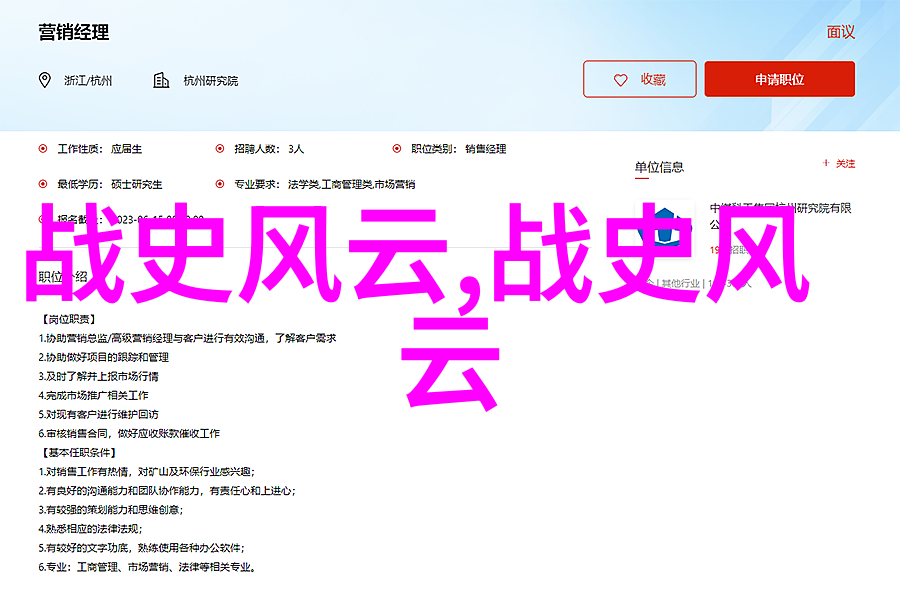Click the 浙江/杭州 location text
The height and width of the screenshot is (589, 900).
point(88,81)
